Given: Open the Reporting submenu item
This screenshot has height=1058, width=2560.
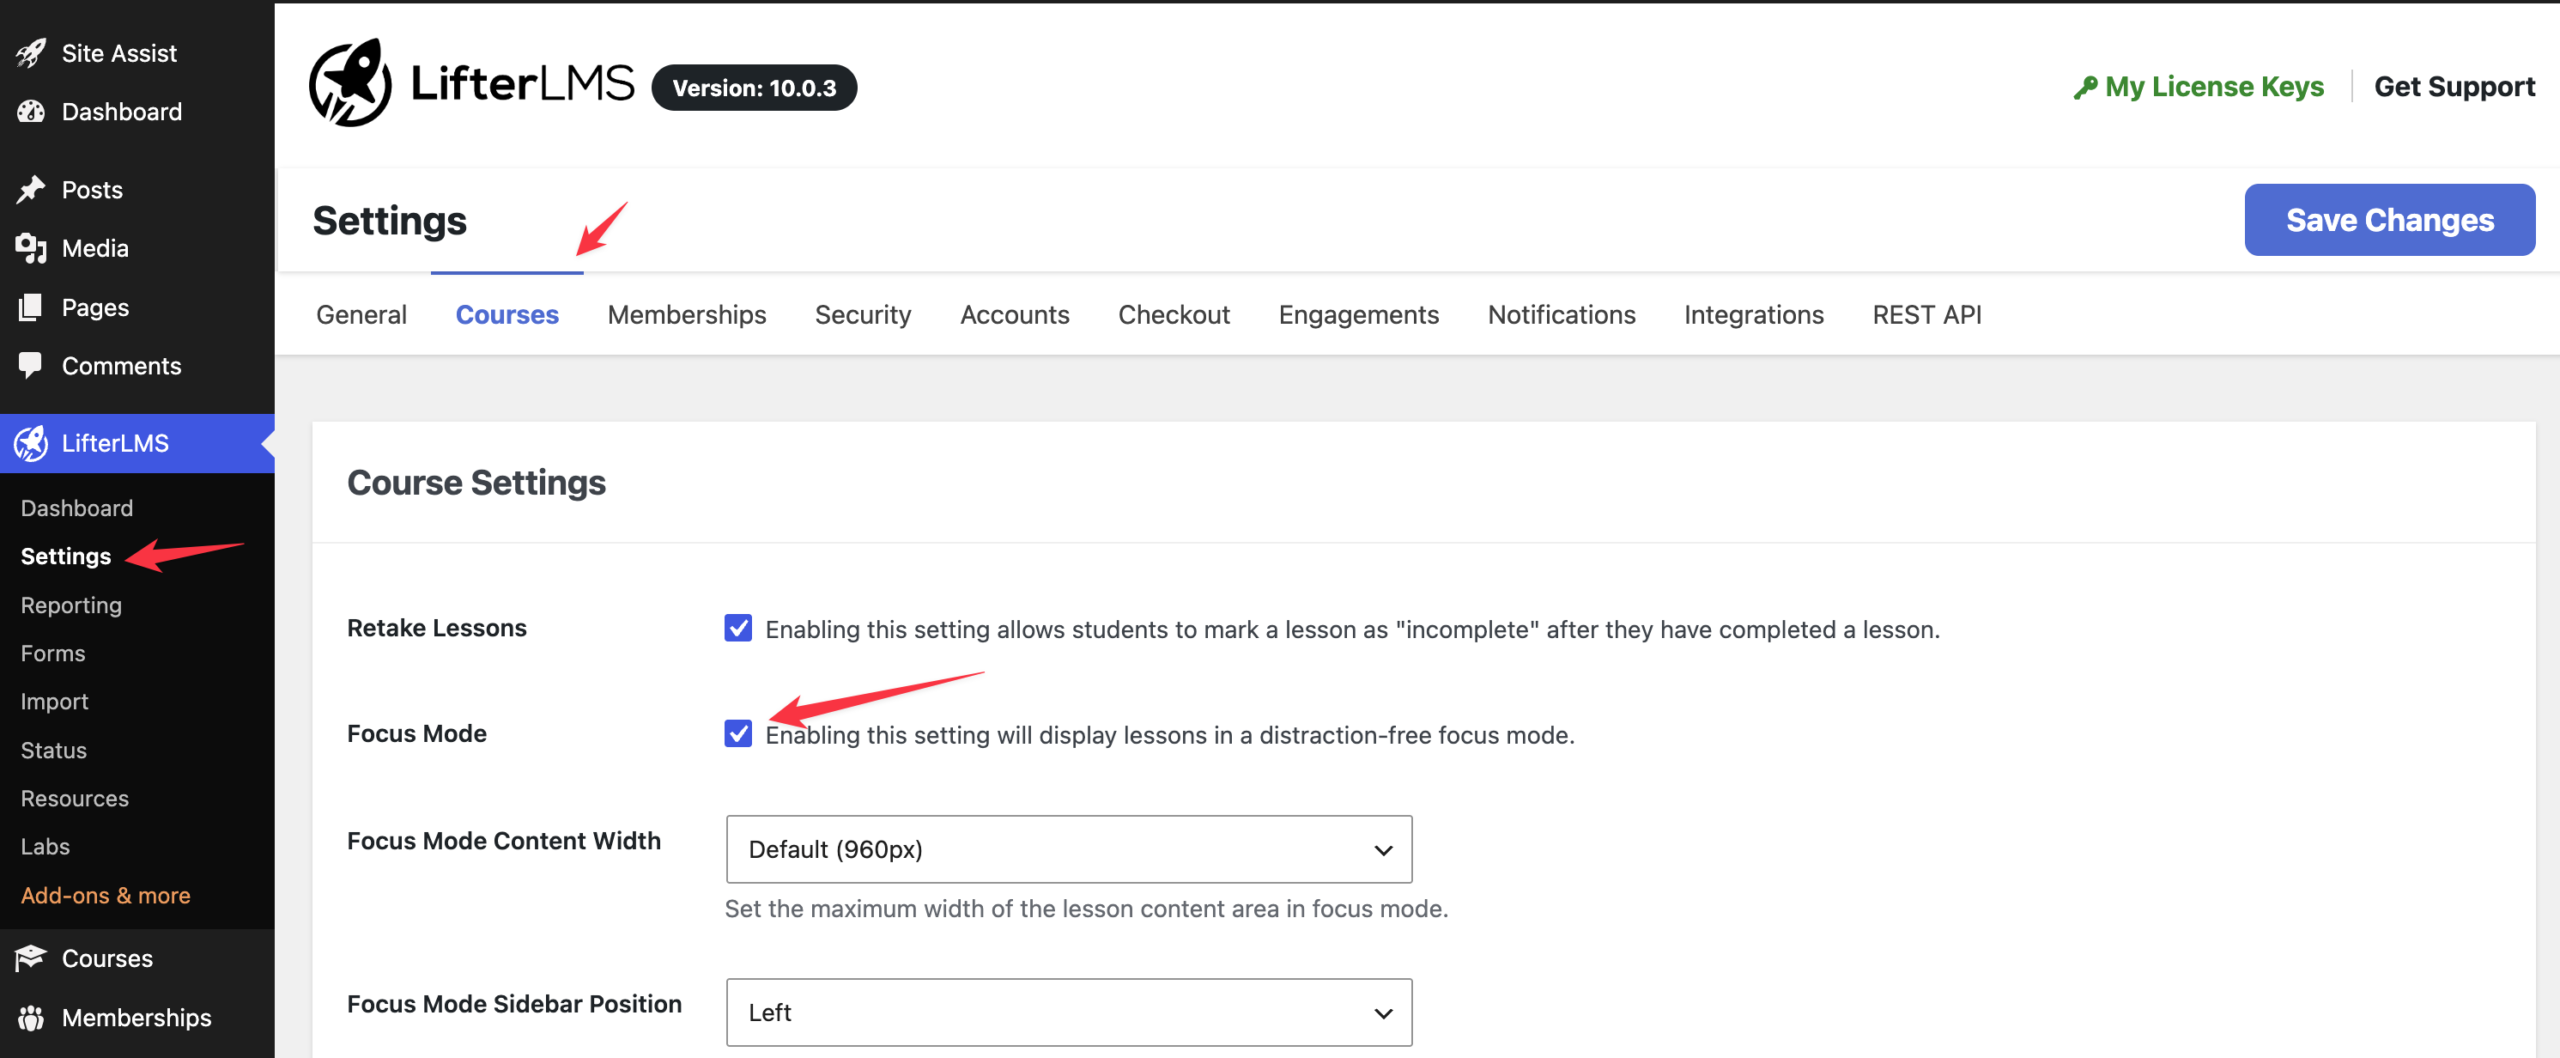Looking at the screenshot, I should (71, 605).
